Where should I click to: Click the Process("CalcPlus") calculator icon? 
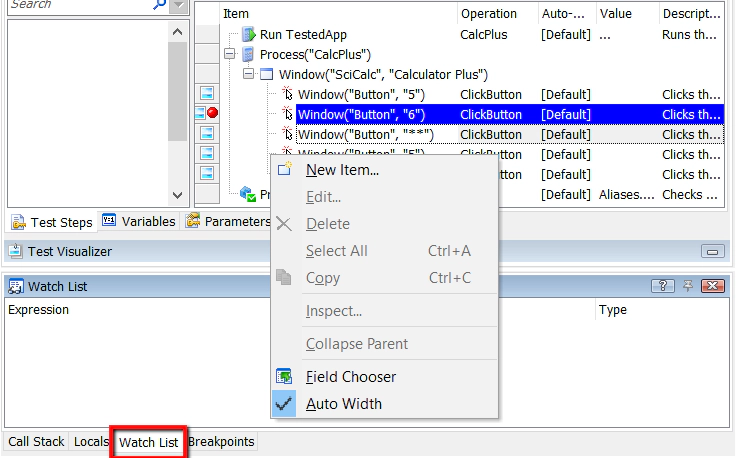point(248,54)
